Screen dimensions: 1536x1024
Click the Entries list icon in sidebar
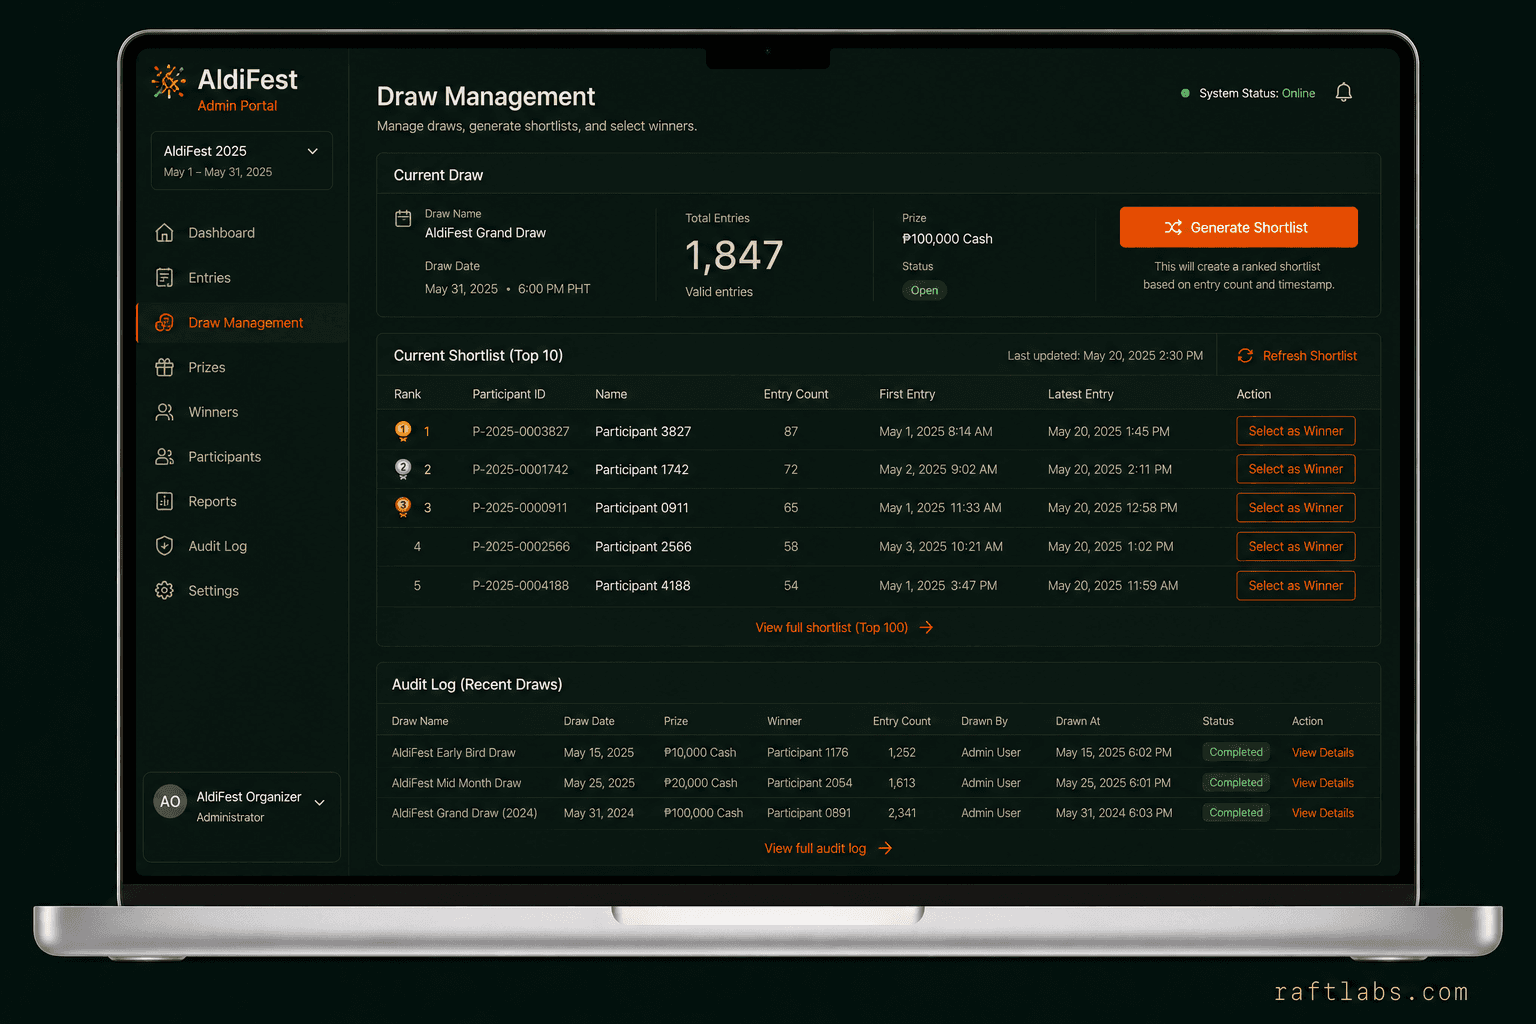click(x=165, y=278)
